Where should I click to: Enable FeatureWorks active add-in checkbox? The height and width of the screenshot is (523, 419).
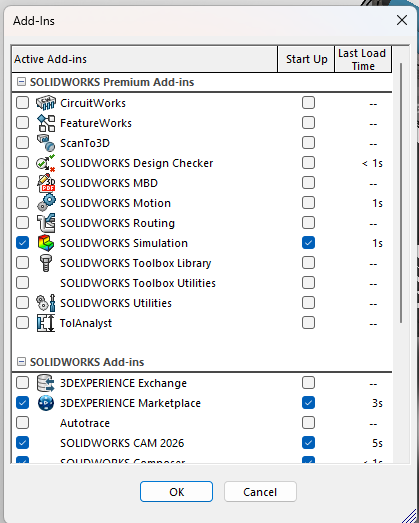[x=22, y=123]
